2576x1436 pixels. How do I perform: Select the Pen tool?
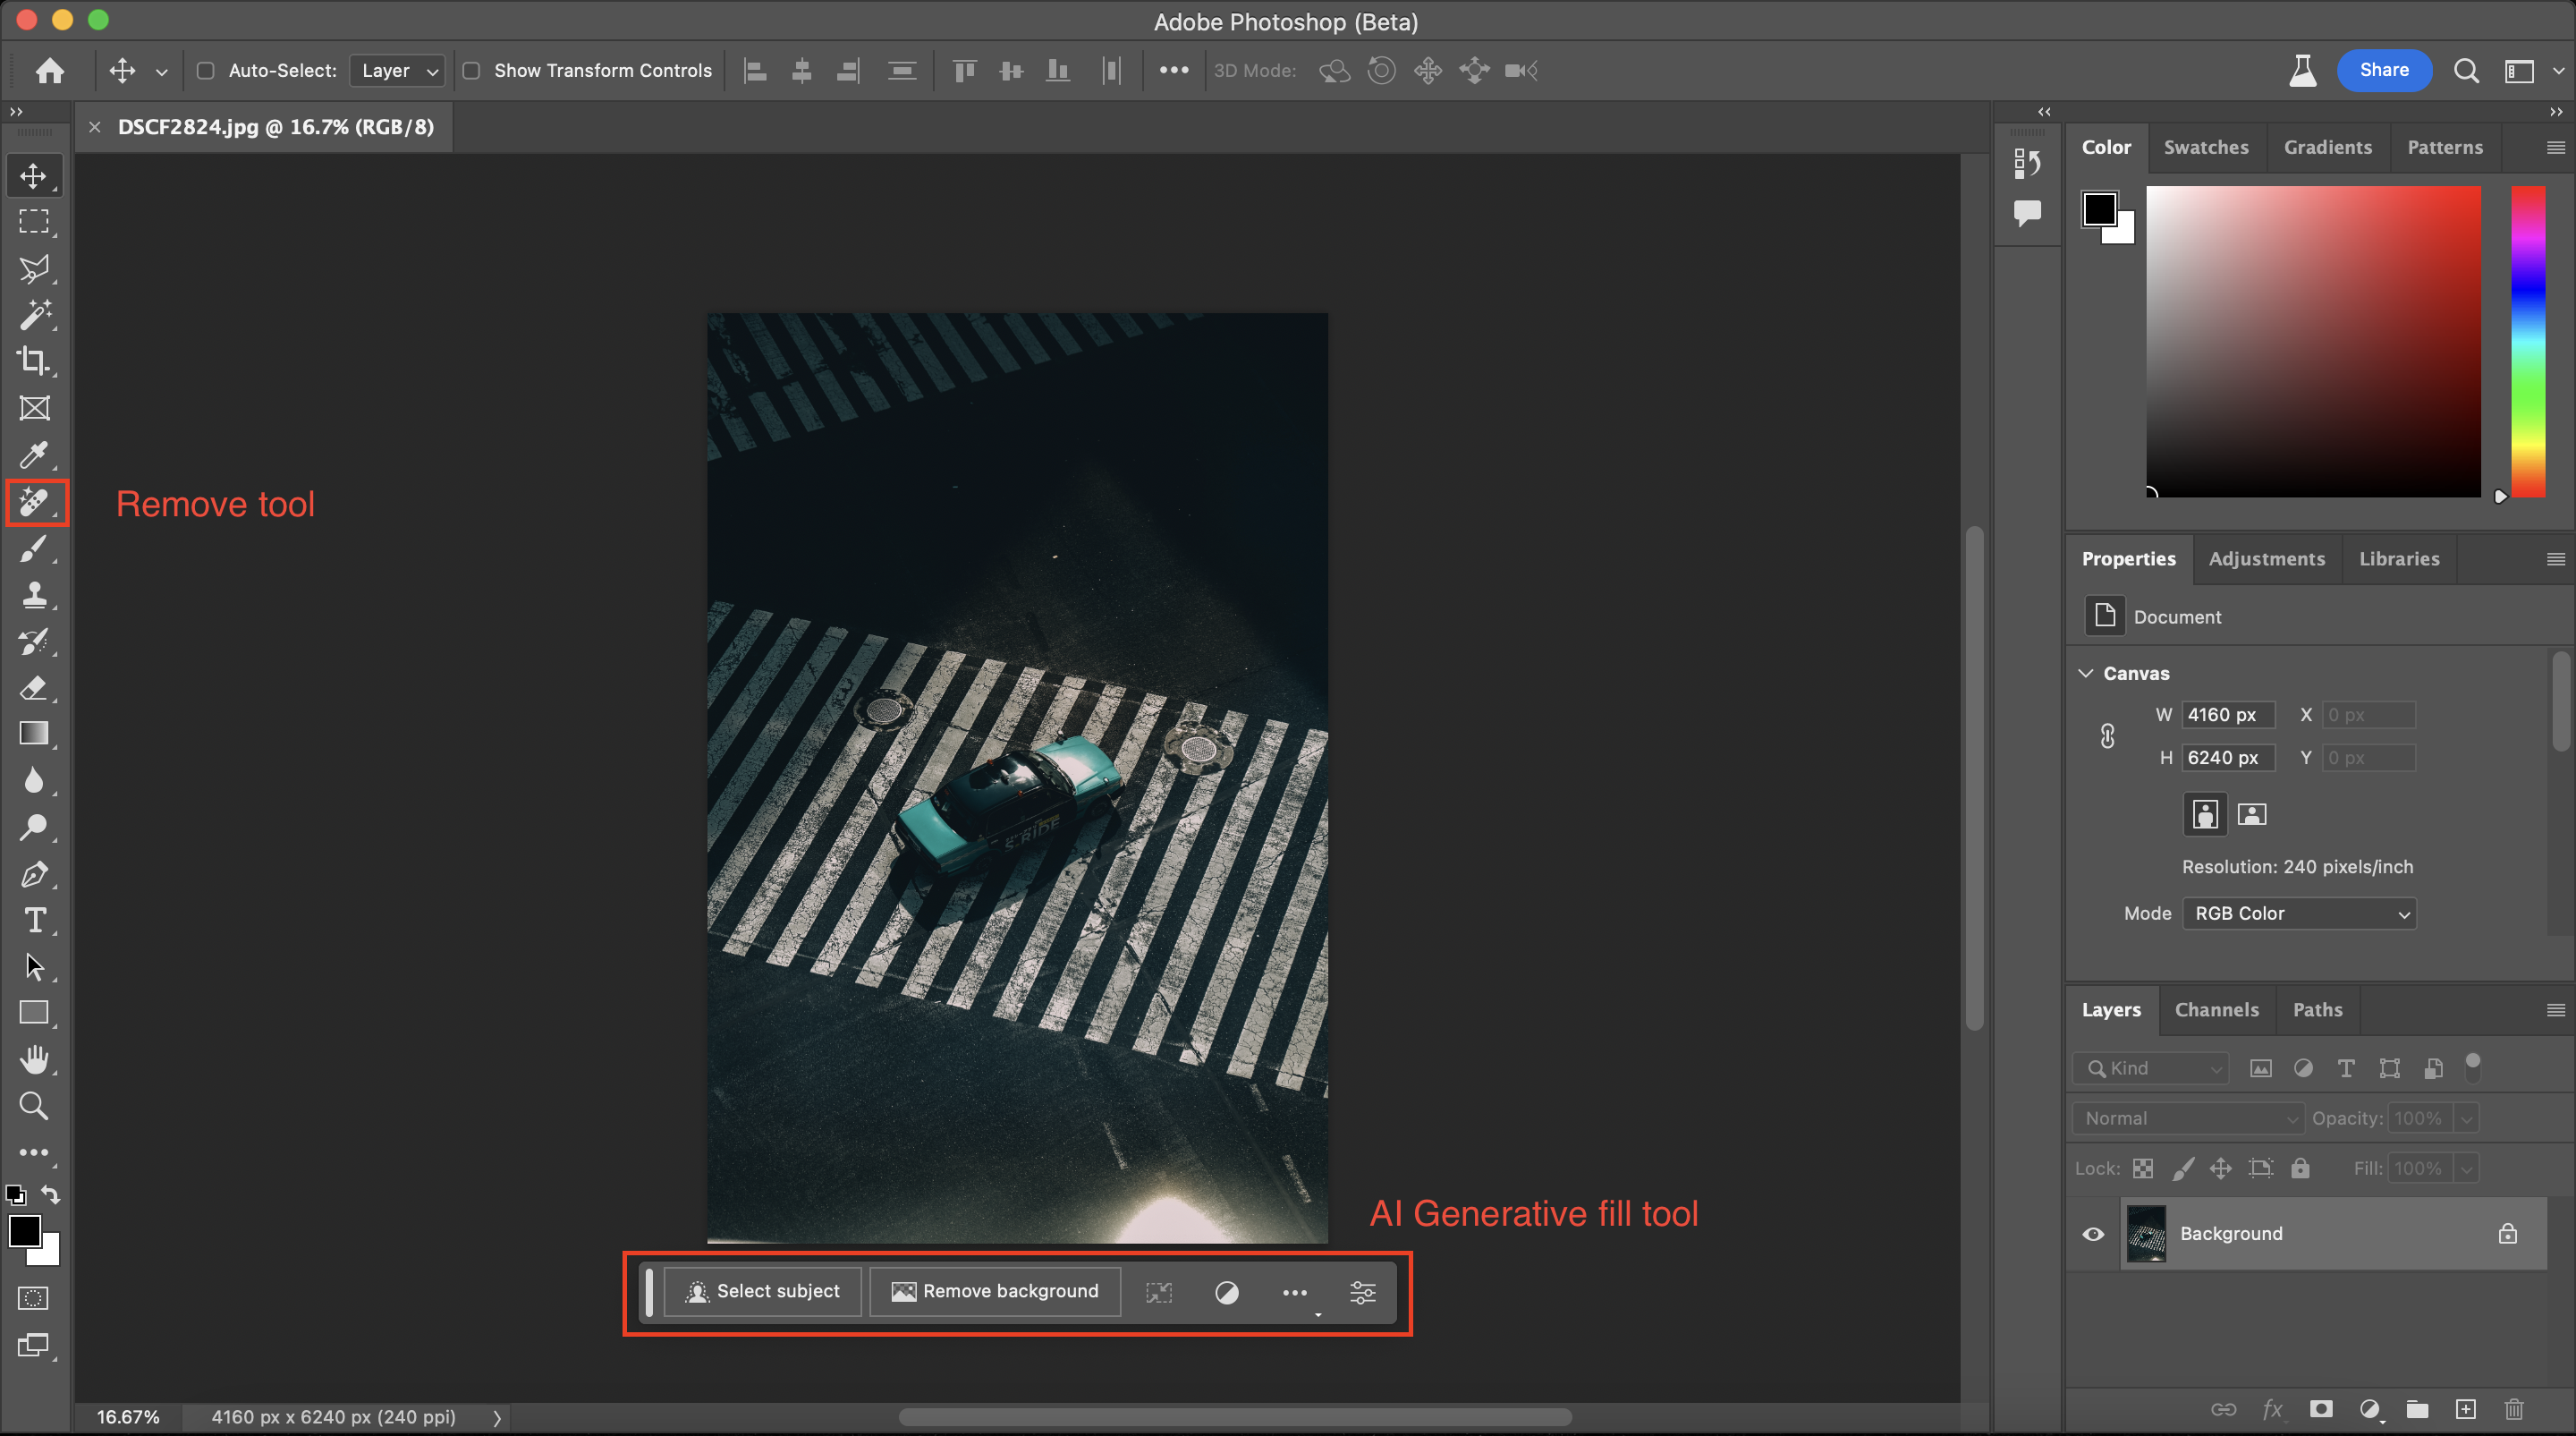[34, 874]
